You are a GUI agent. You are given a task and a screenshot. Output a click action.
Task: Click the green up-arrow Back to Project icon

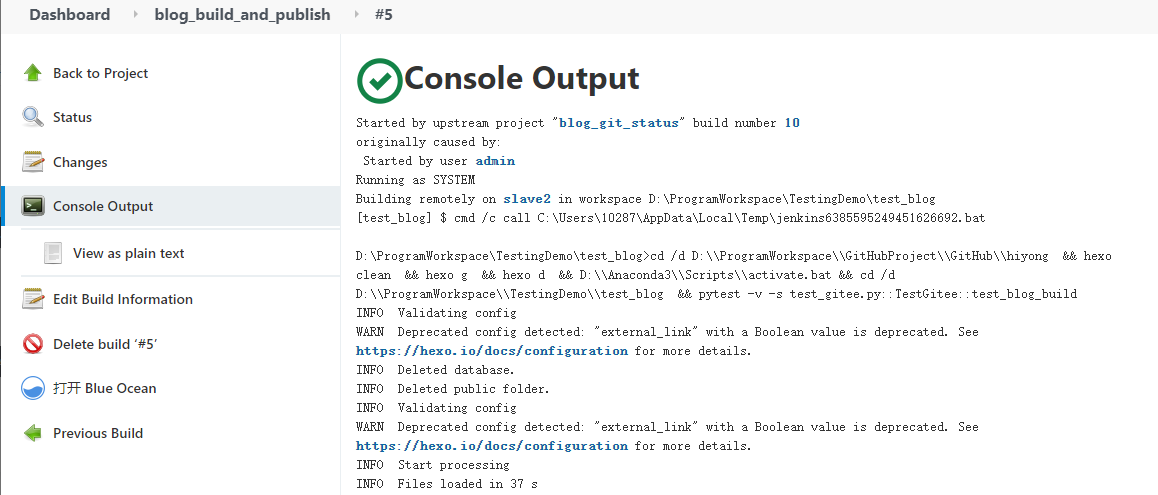[32, 72]
